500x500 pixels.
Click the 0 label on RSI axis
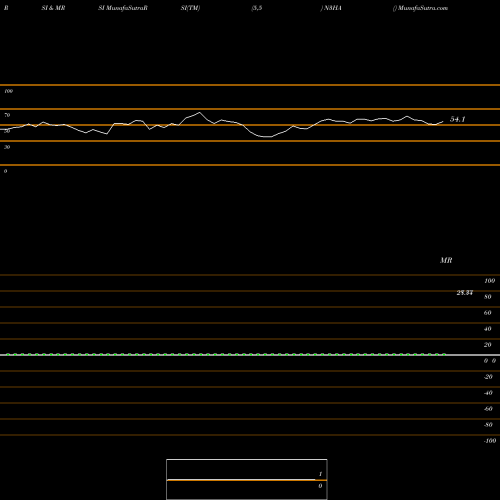5,171
